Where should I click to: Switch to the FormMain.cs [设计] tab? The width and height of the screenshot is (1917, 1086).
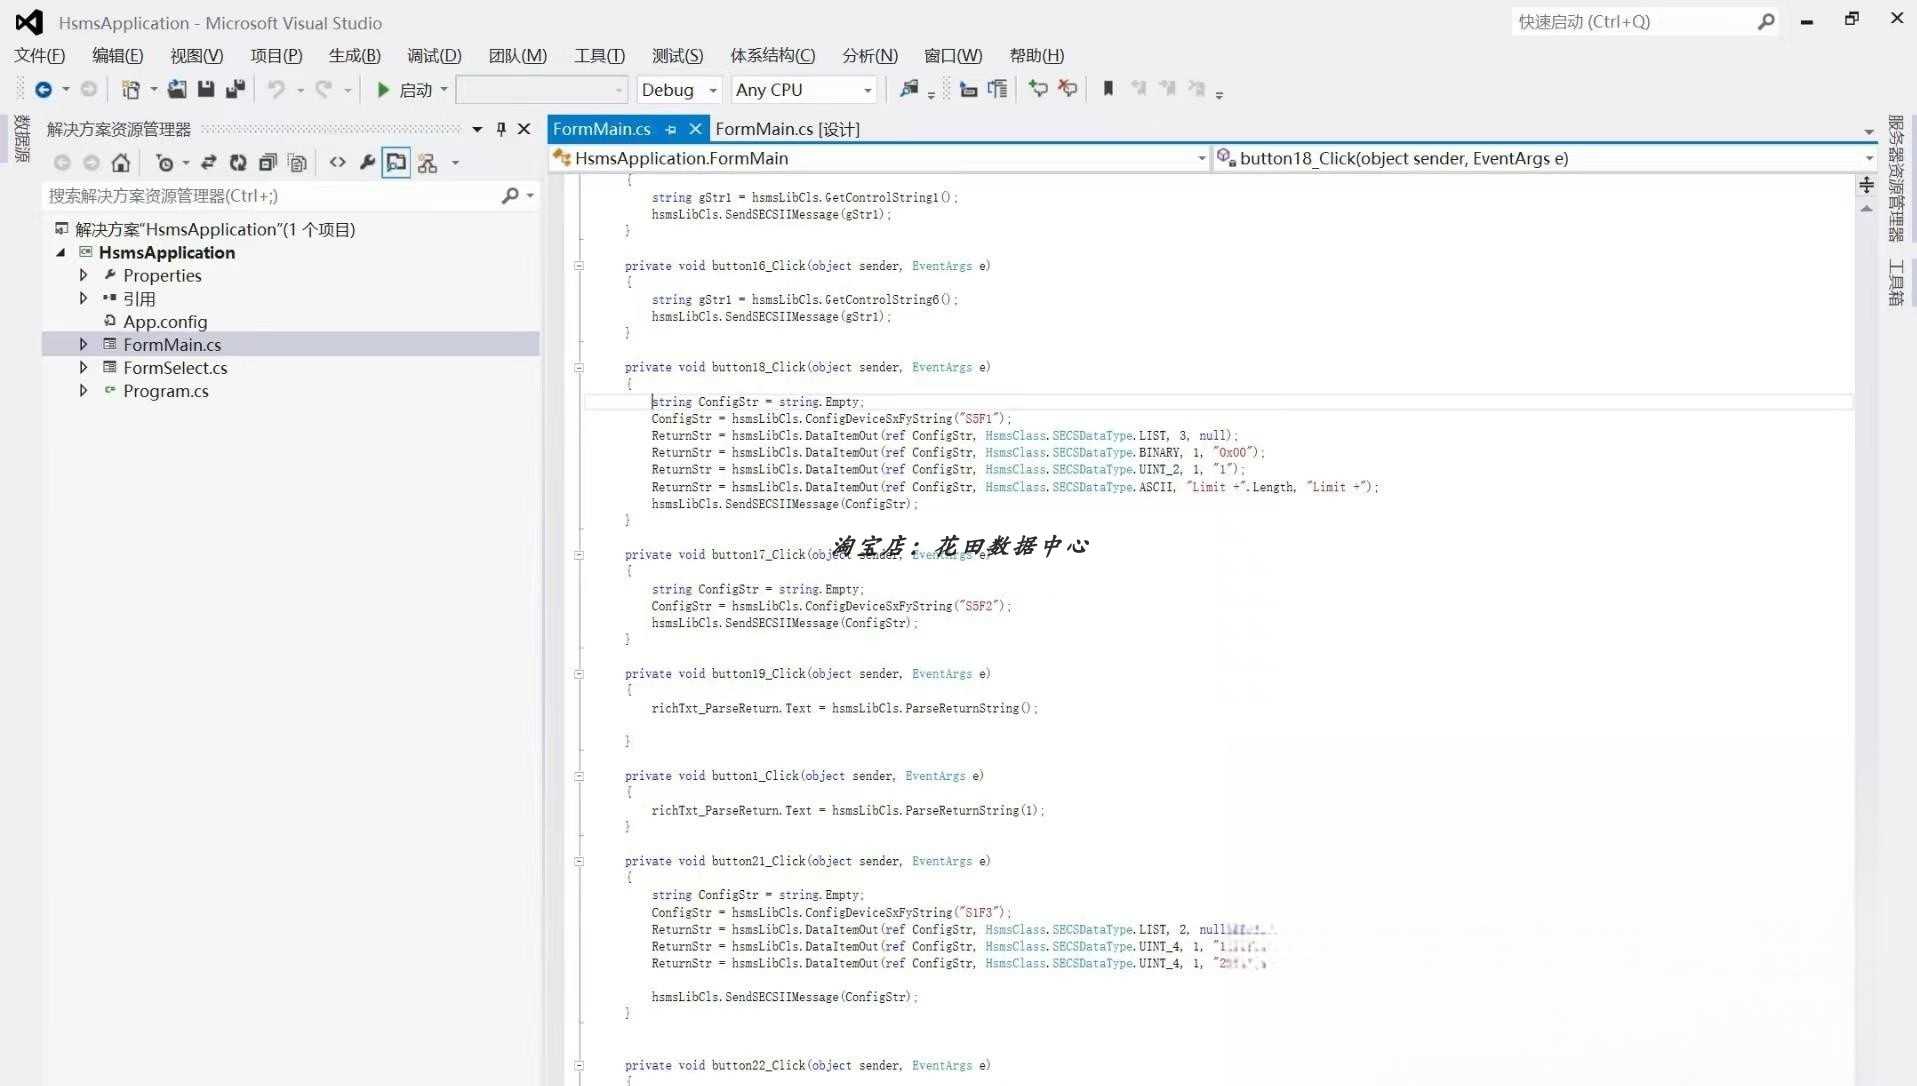pyautogui.click(x=787, y=129)
